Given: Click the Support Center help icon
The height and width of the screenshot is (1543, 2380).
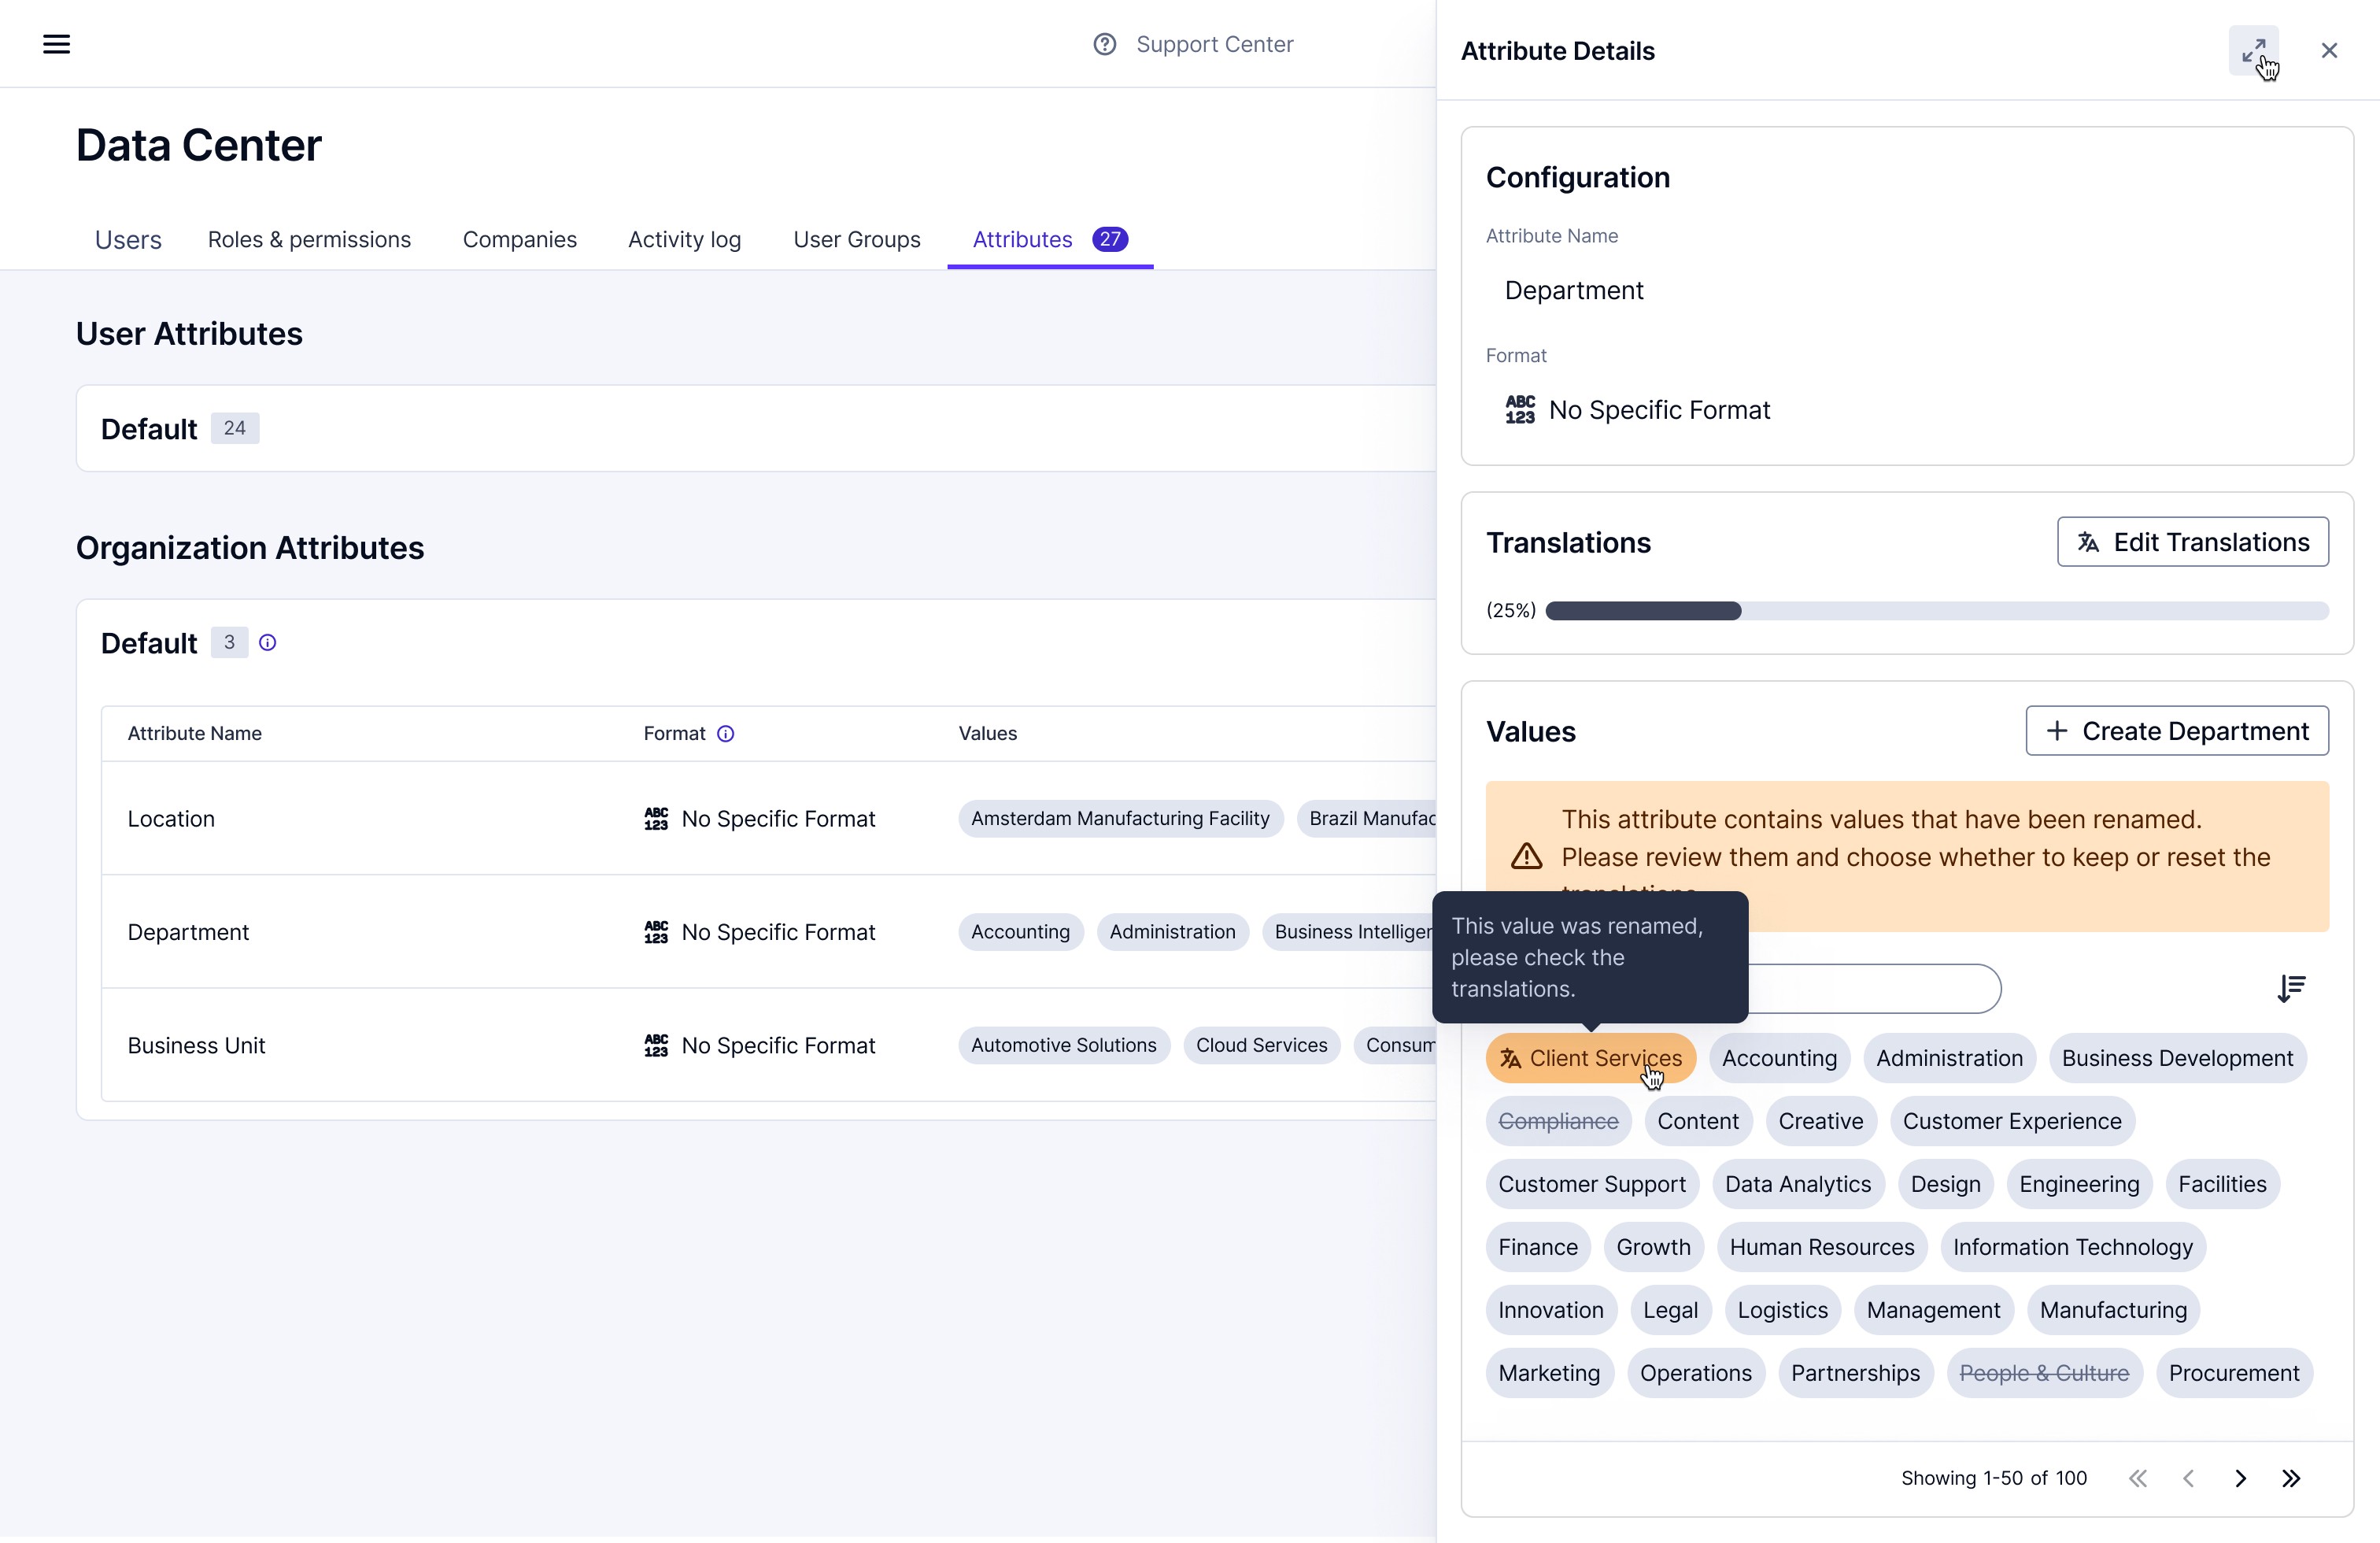Looking at the screenshot, I should point(1104,44).
